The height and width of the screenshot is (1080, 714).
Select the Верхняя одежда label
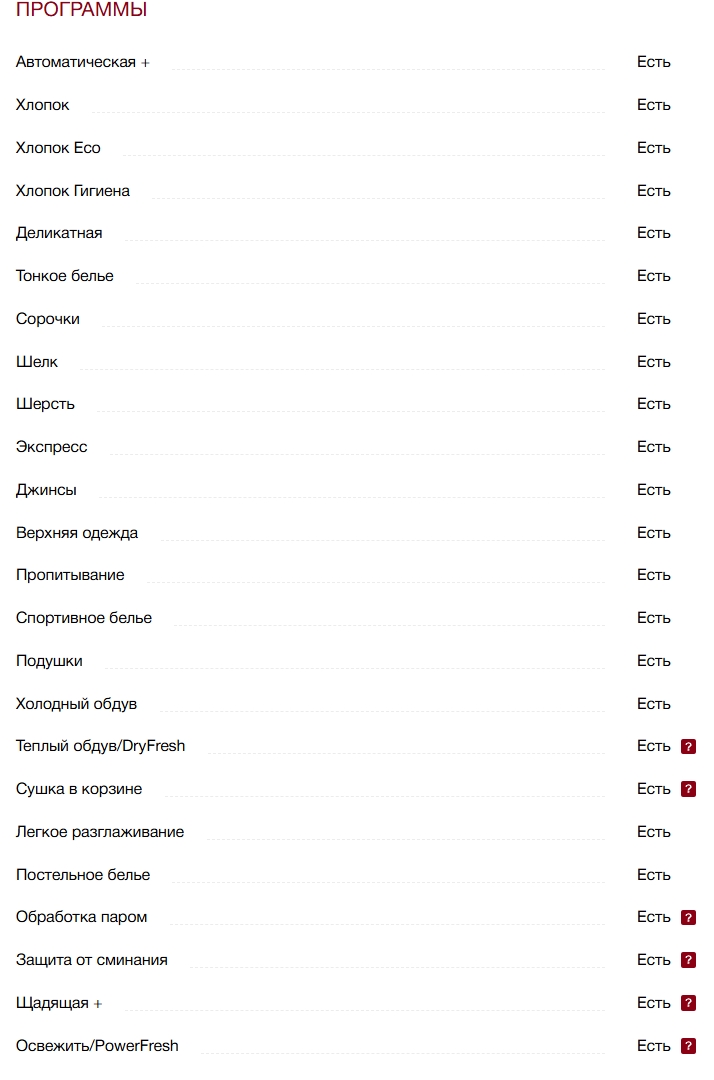[77, 533]
